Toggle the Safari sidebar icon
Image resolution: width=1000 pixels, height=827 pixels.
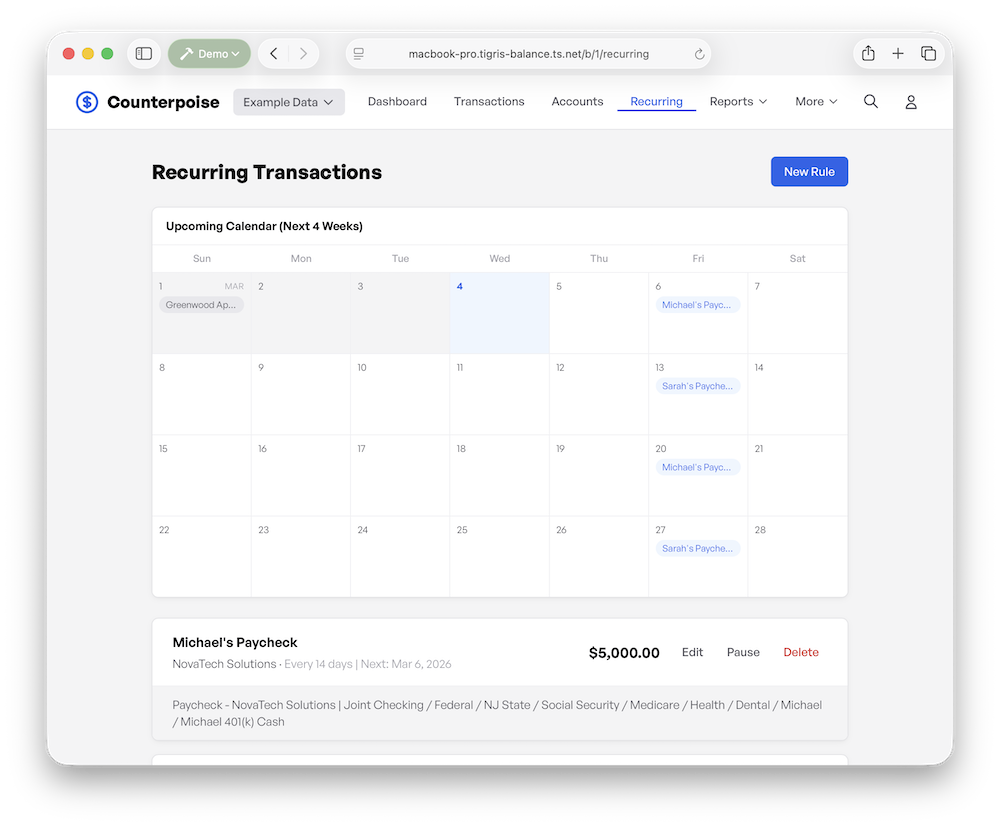tap(144, 54)
